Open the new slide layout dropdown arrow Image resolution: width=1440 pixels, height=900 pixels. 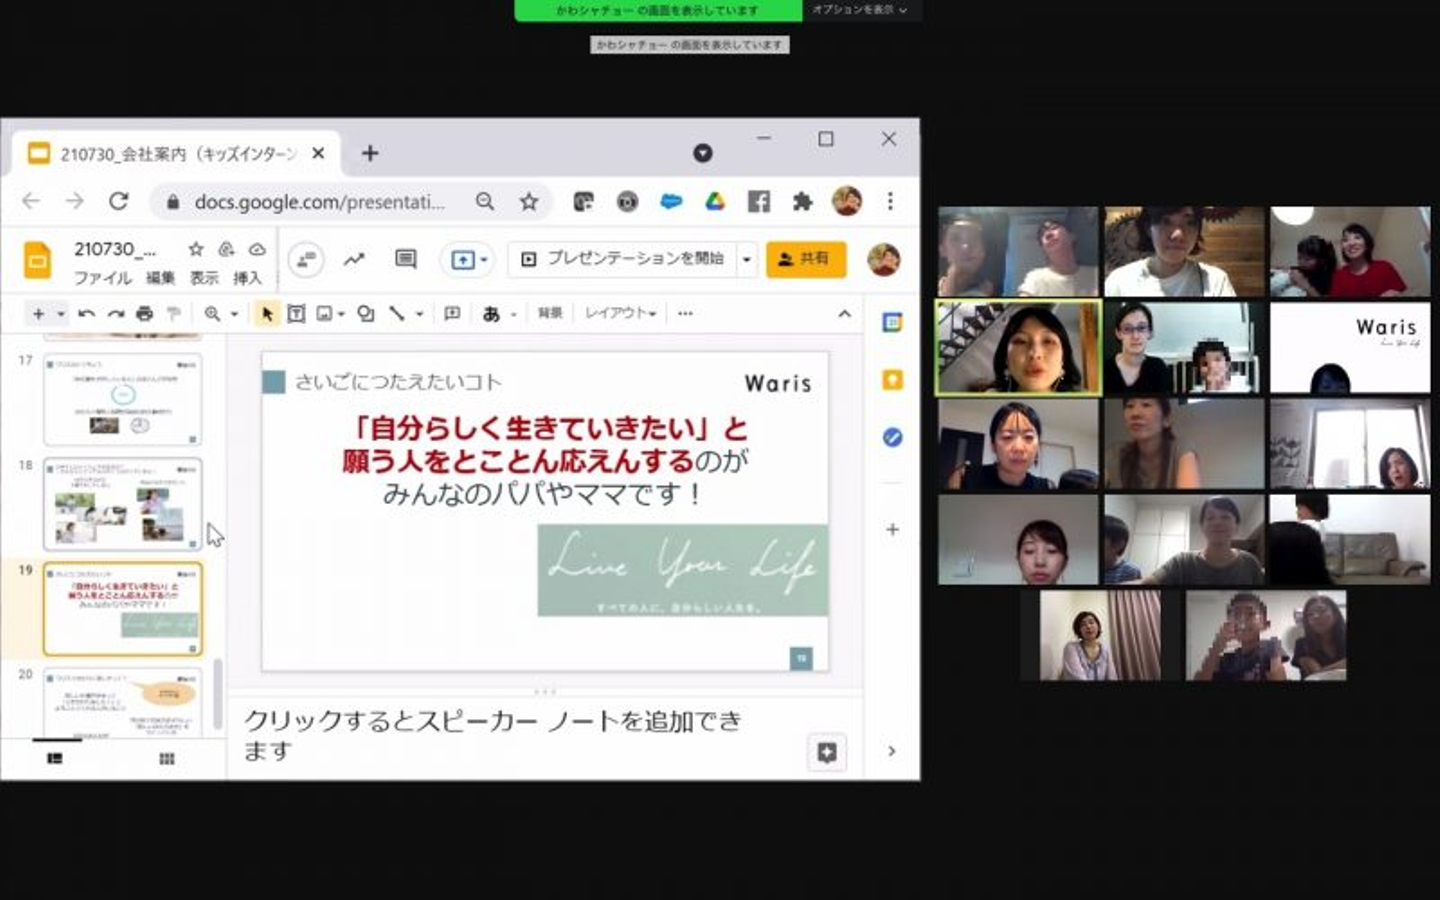61,314
